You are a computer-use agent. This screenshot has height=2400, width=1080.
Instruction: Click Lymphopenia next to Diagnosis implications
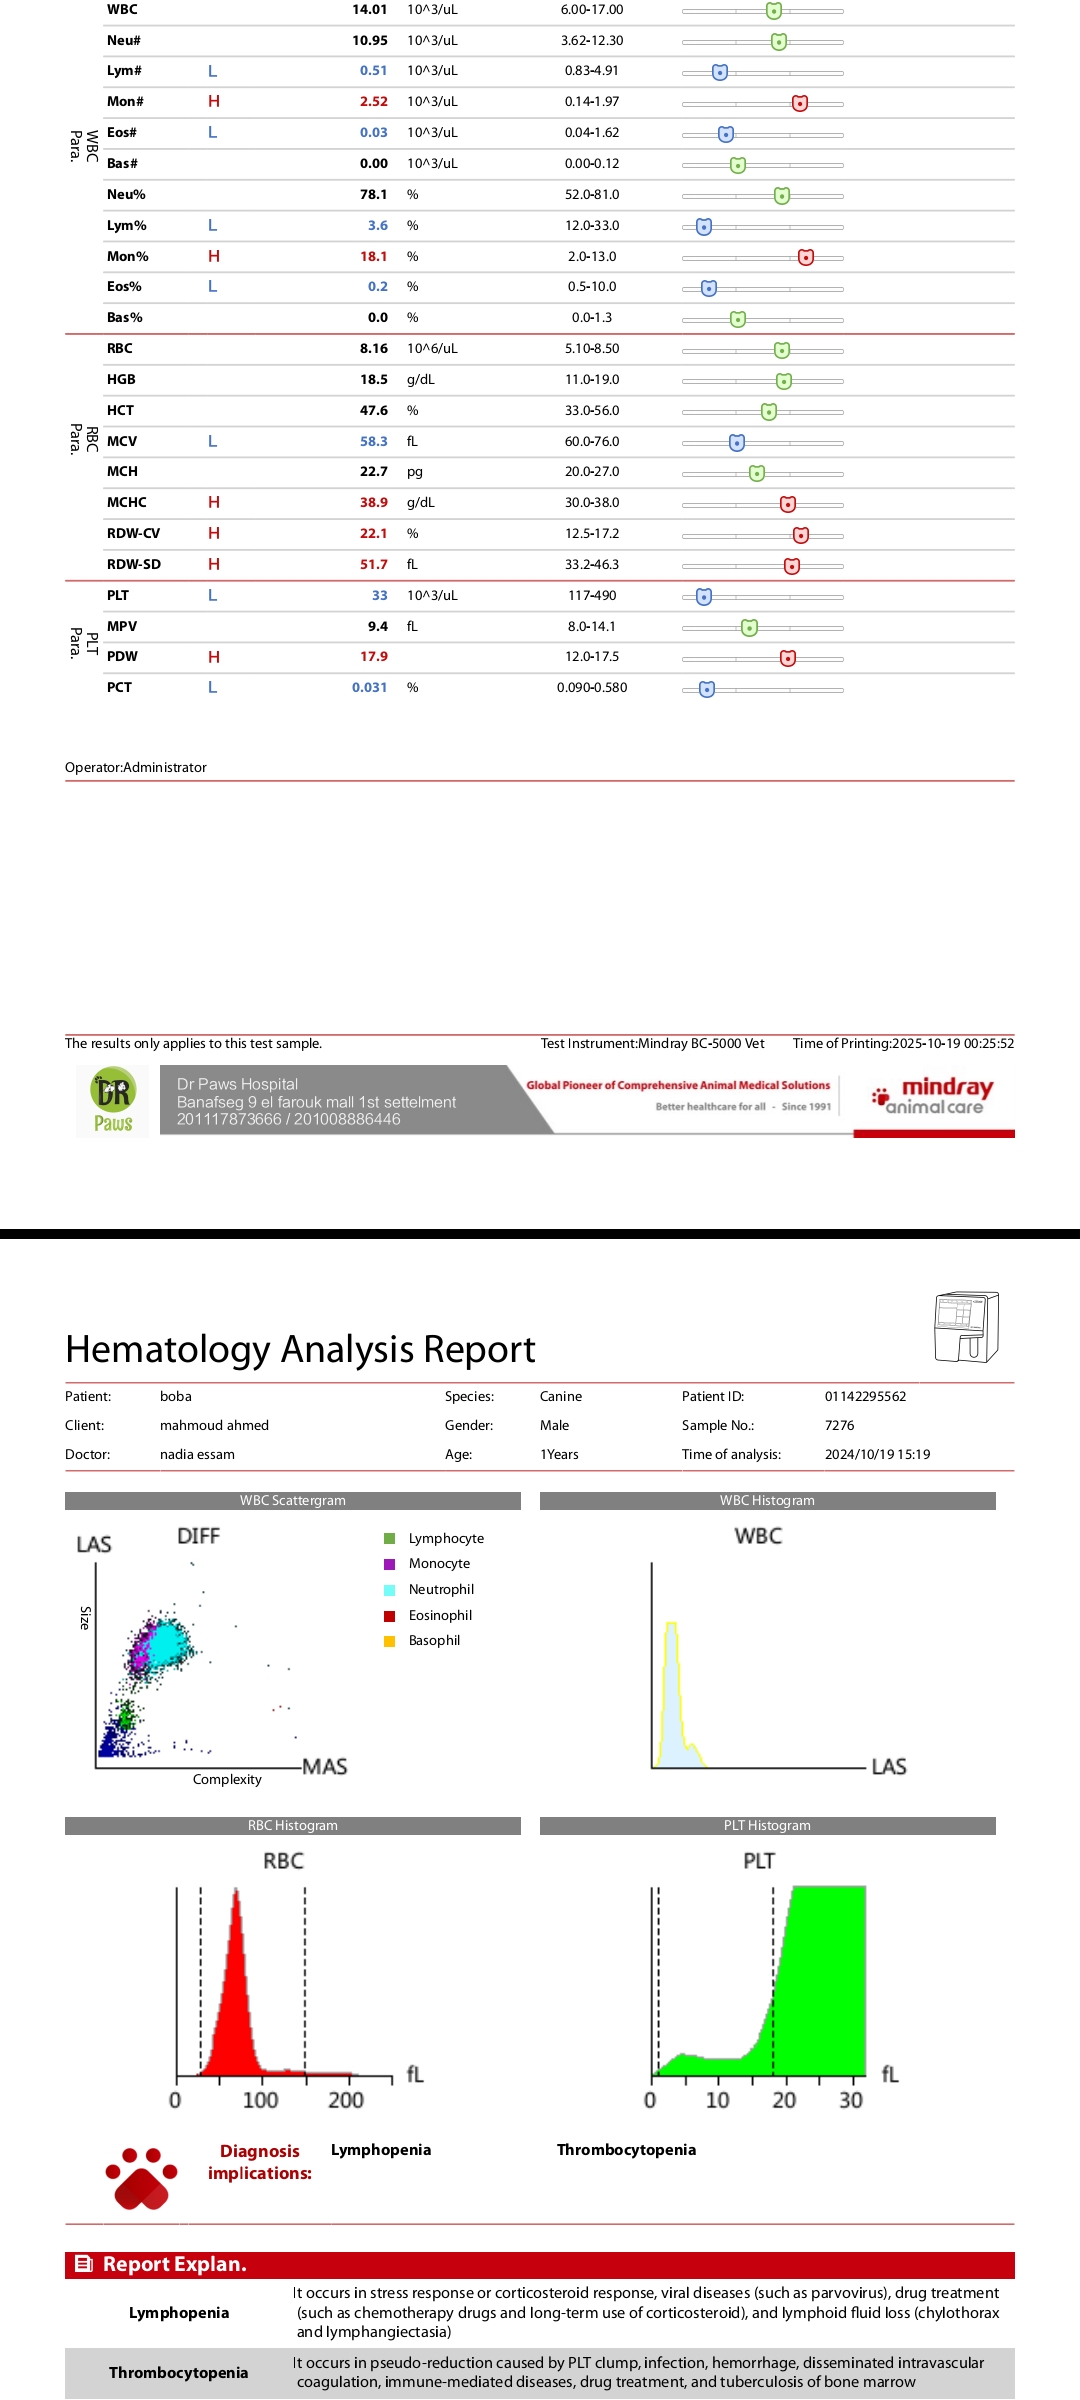pyautogui.click(x=381, y=2150)
